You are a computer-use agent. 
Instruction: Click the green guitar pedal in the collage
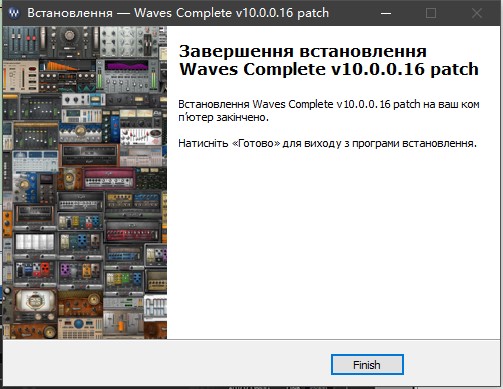click(126, 279)
